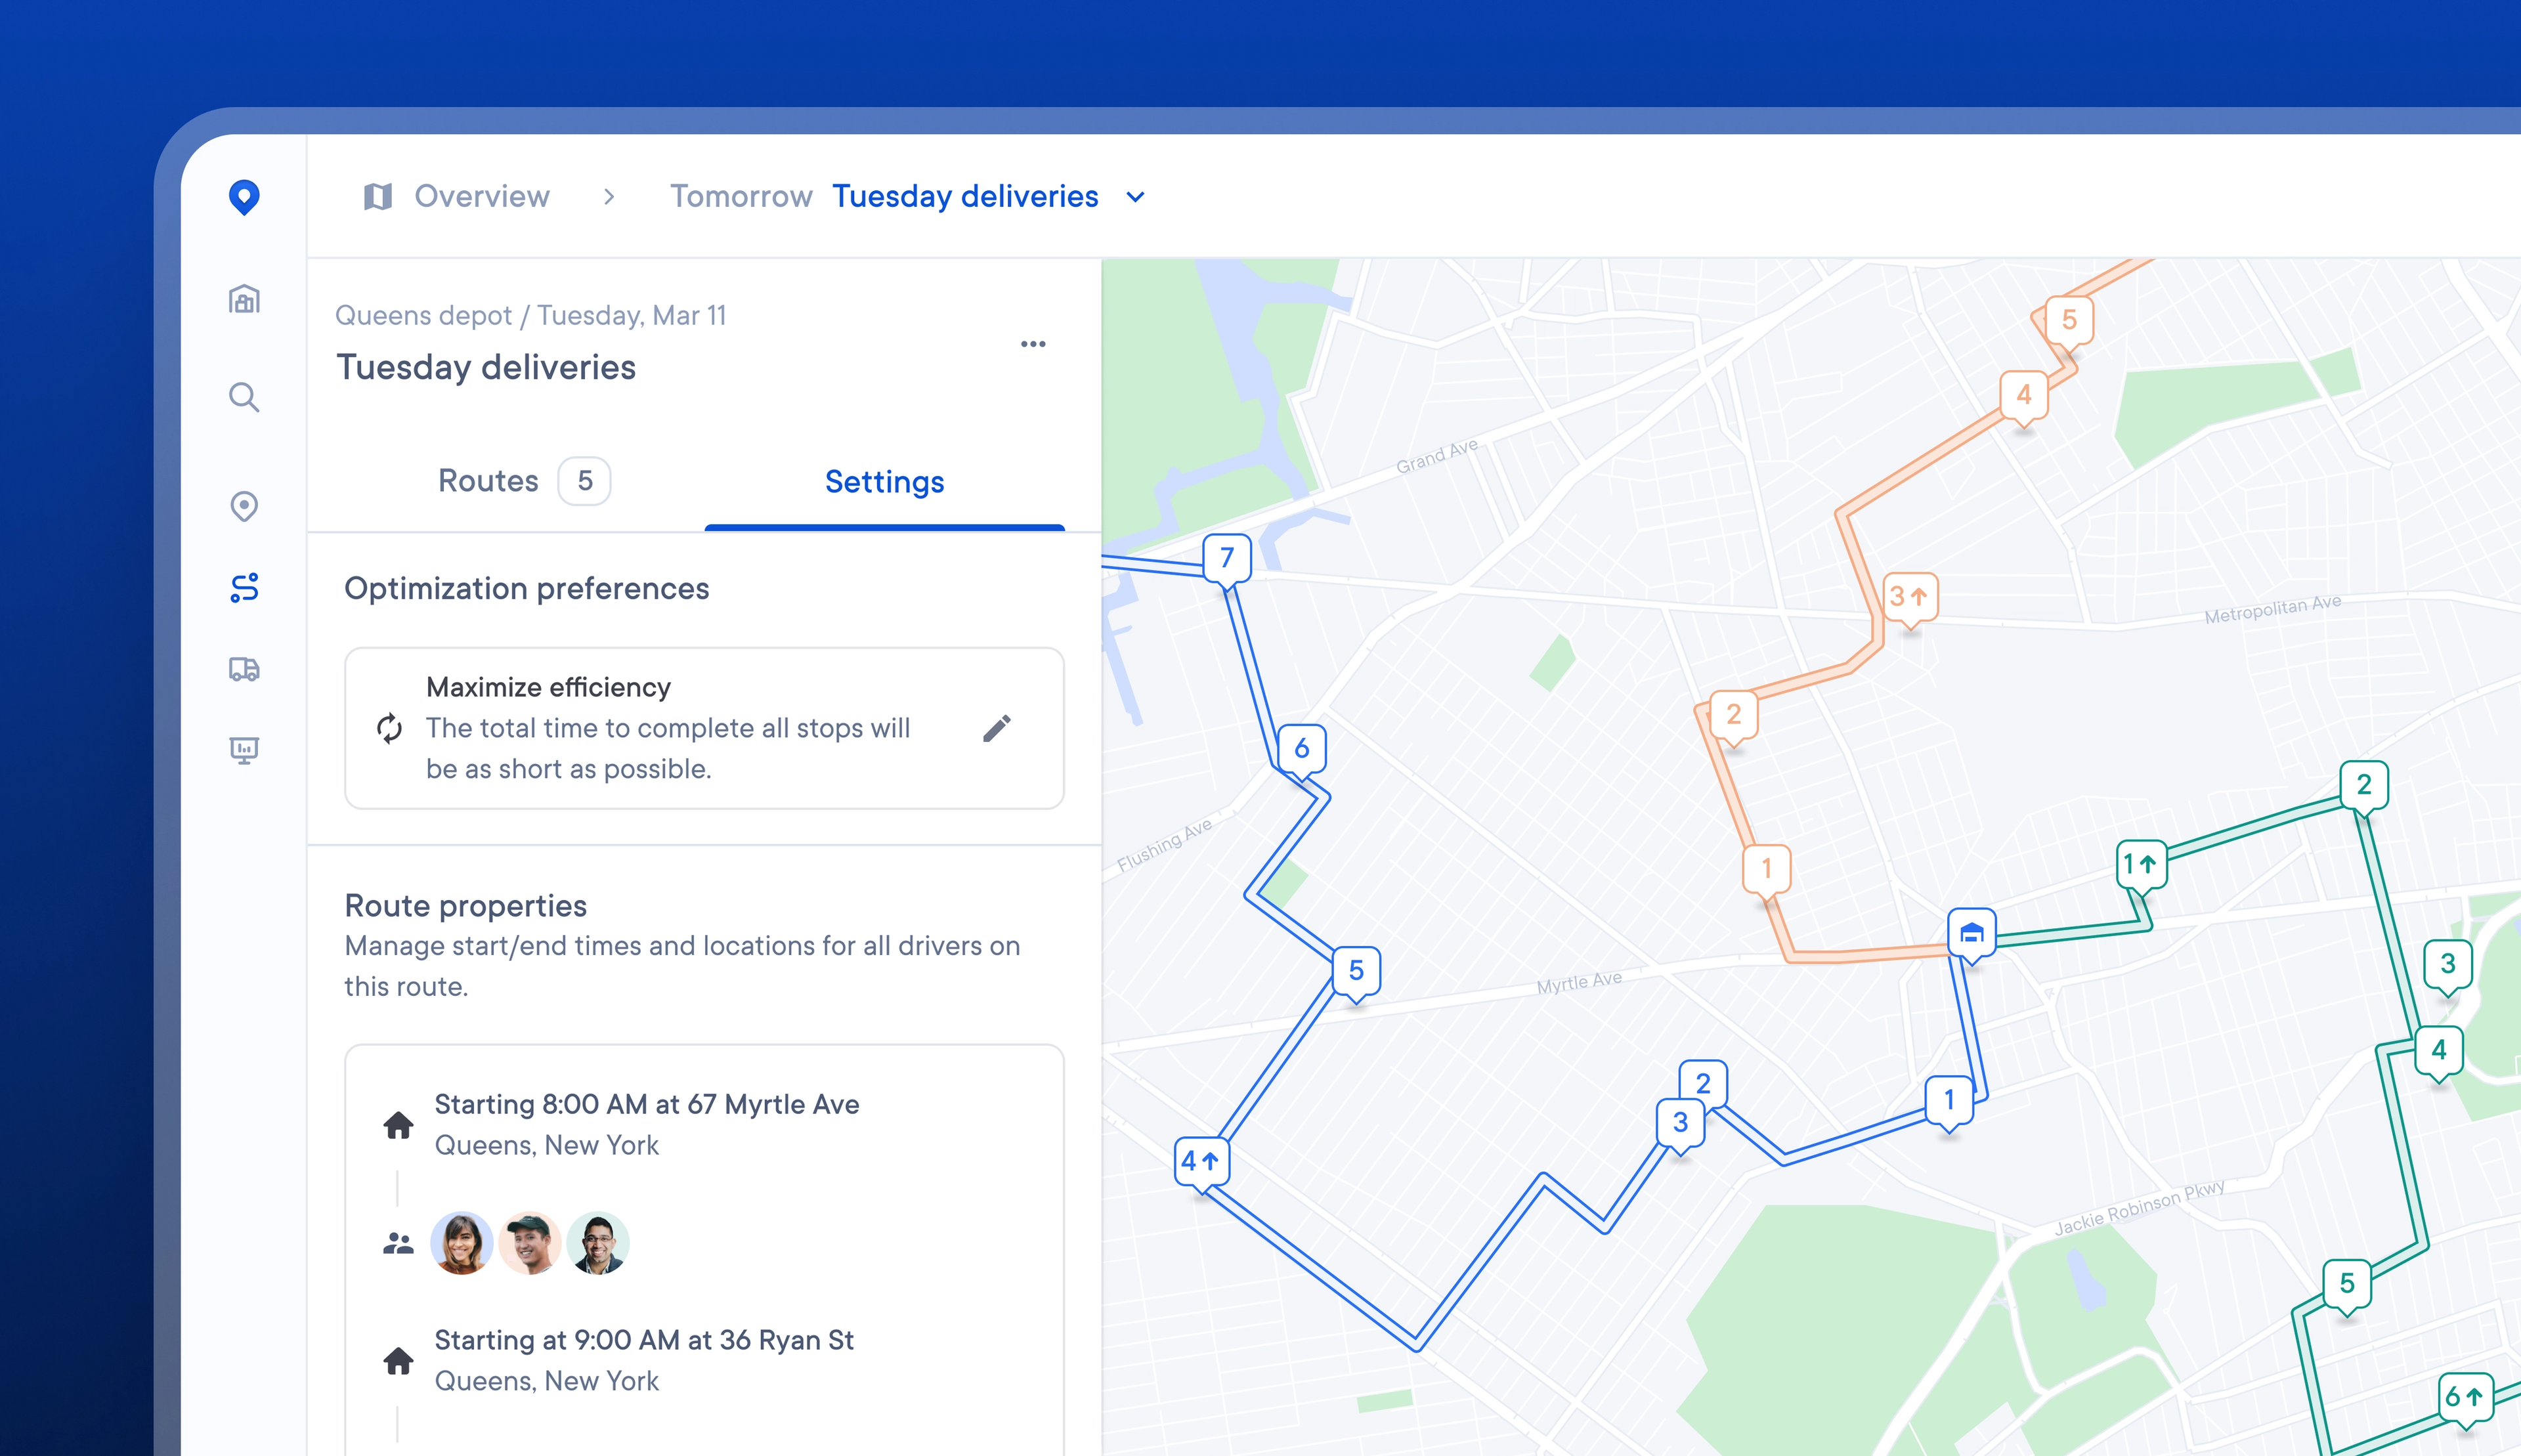This screenshot has width=2521, height=1456.
Task: Click the search magnifier in sidebar
Action: point(244,398)
